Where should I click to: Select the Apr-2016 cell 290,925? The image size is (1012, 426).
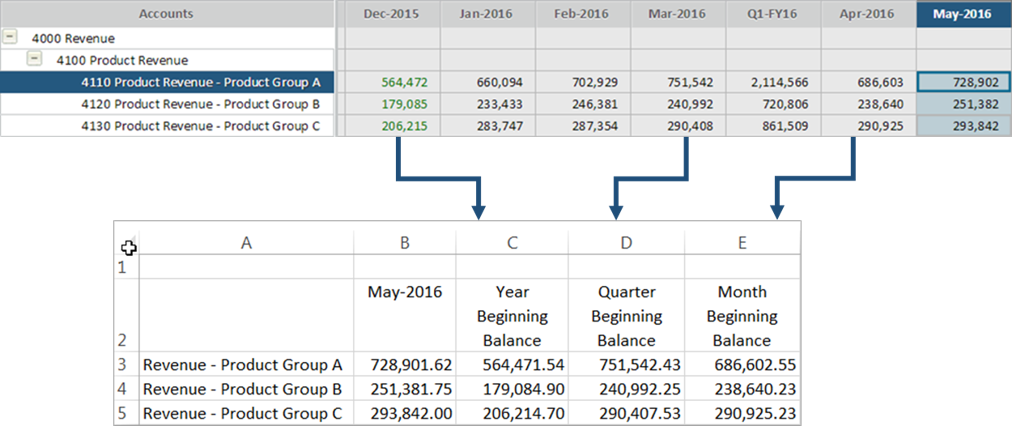869,126
